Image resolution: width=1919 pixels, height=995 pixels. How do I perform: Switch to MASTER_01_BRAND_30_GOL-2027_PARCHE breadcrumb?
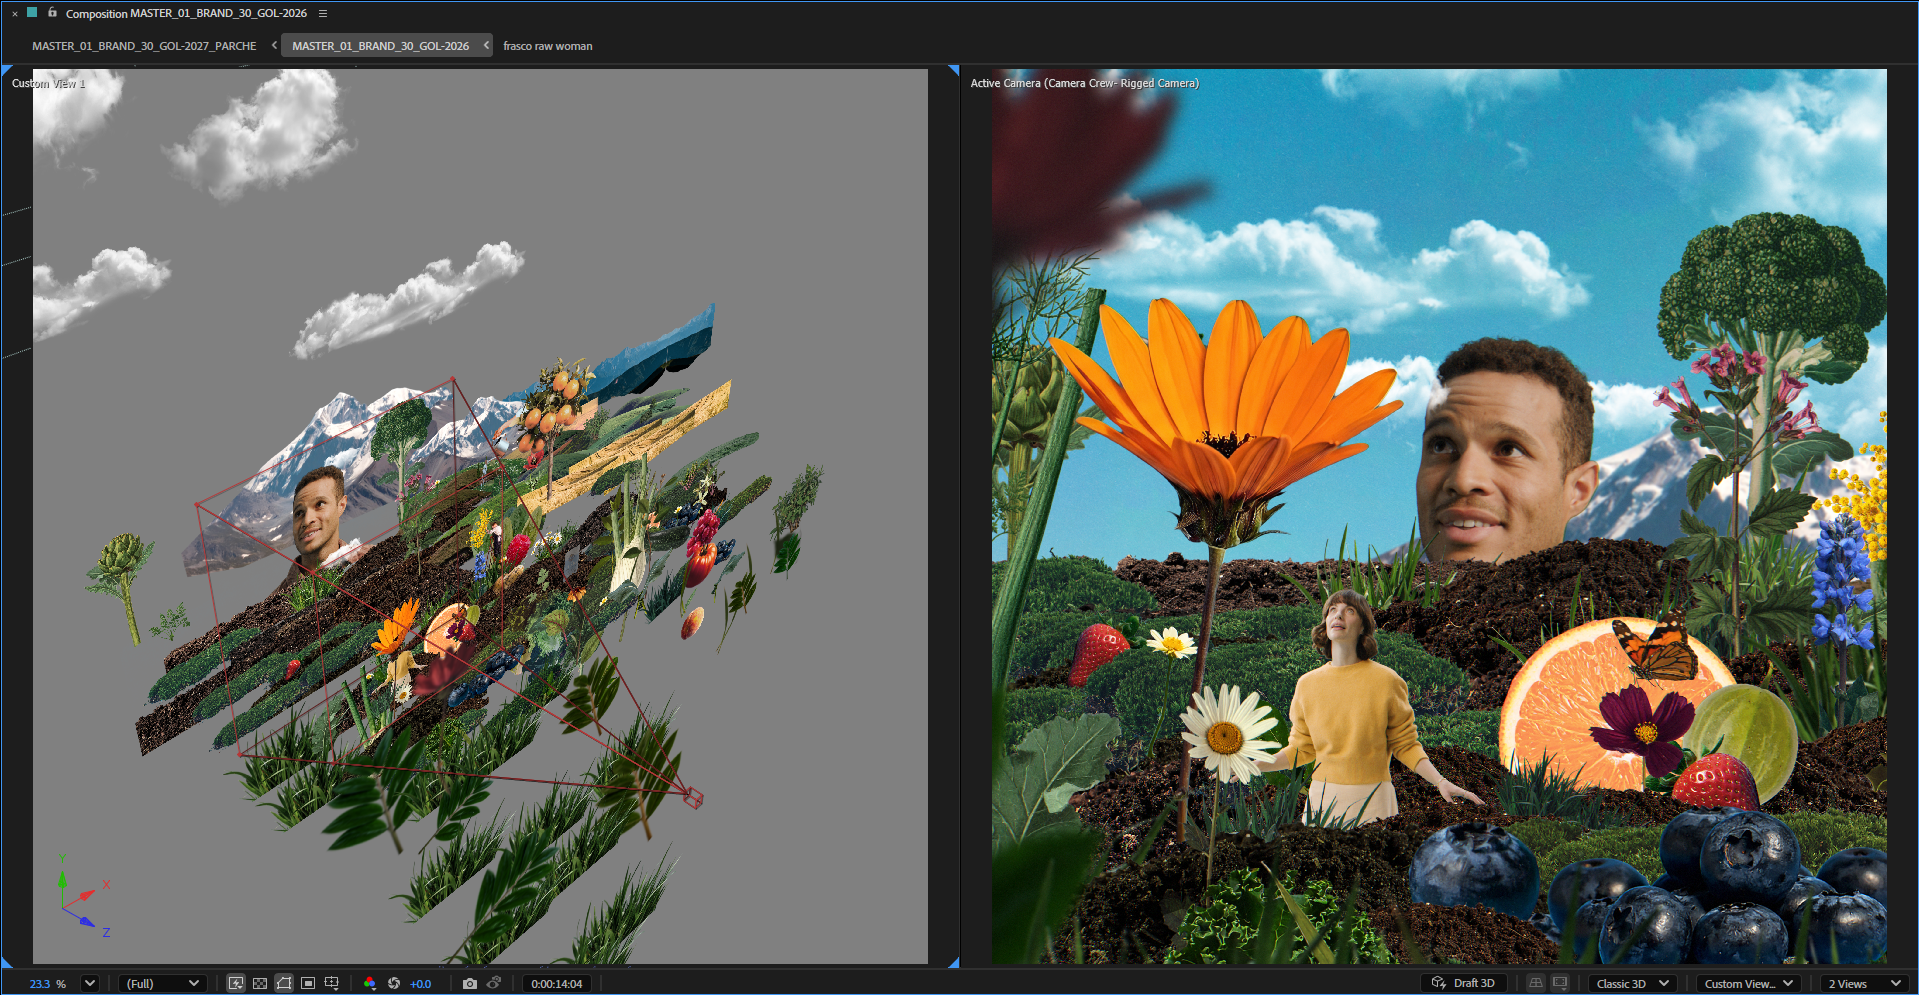tap(144, 46)
